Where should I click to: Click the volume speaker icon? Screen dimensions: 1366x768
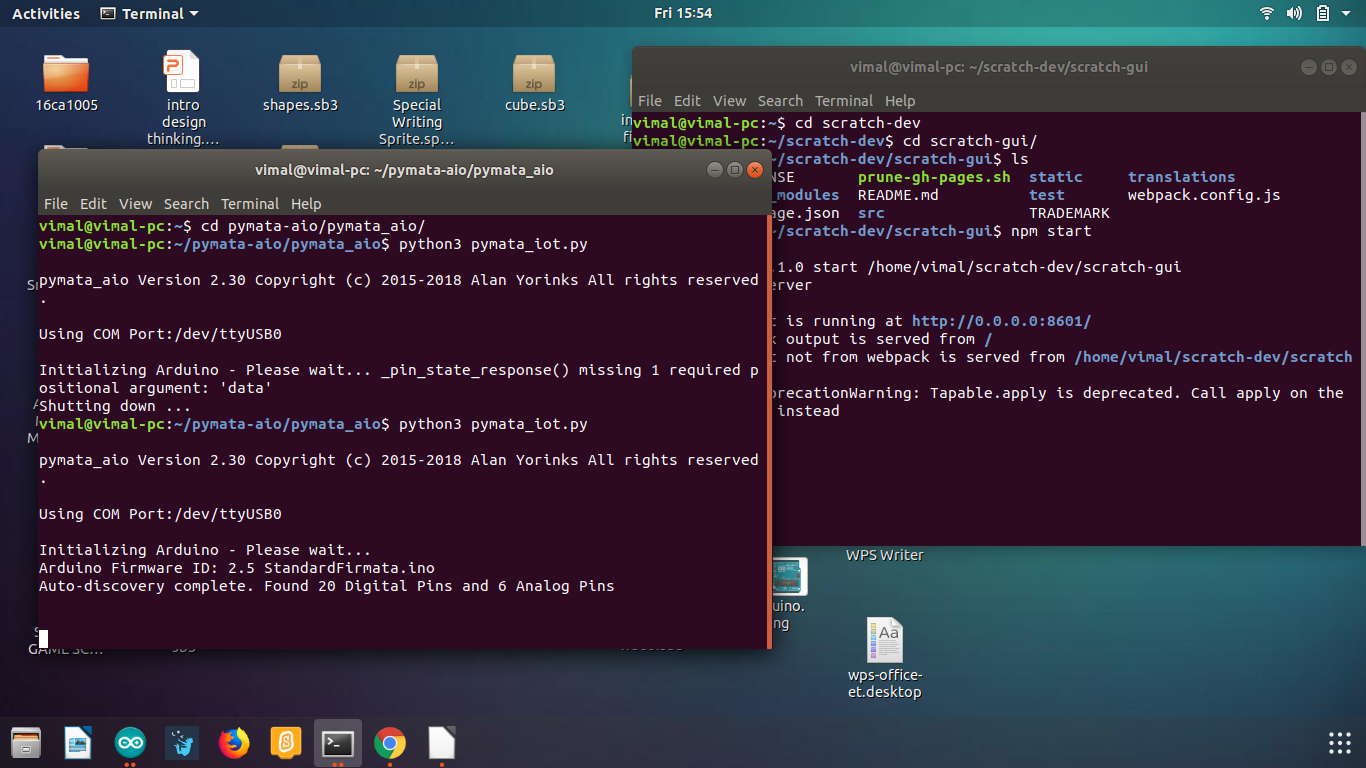[x=1294, y=13]
